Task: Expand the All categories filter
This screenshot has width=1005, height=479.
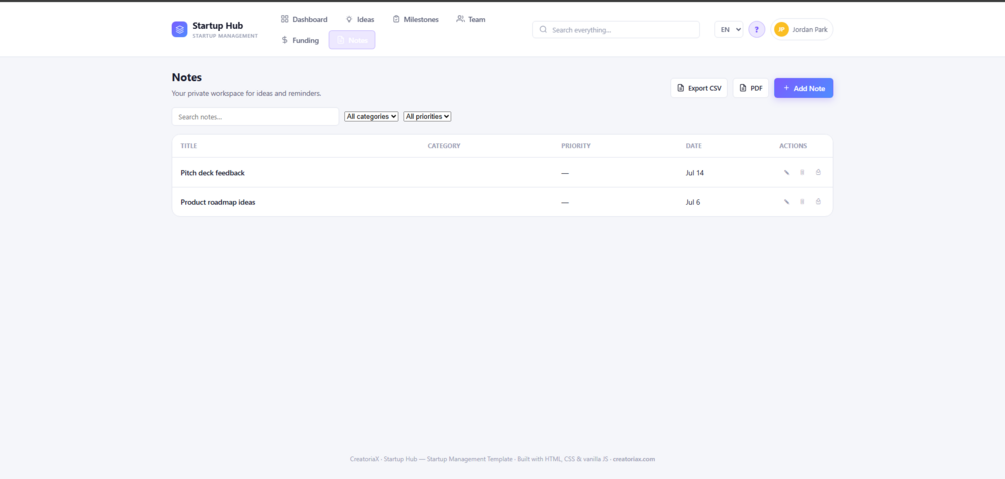Action: [x=371, y=117]
